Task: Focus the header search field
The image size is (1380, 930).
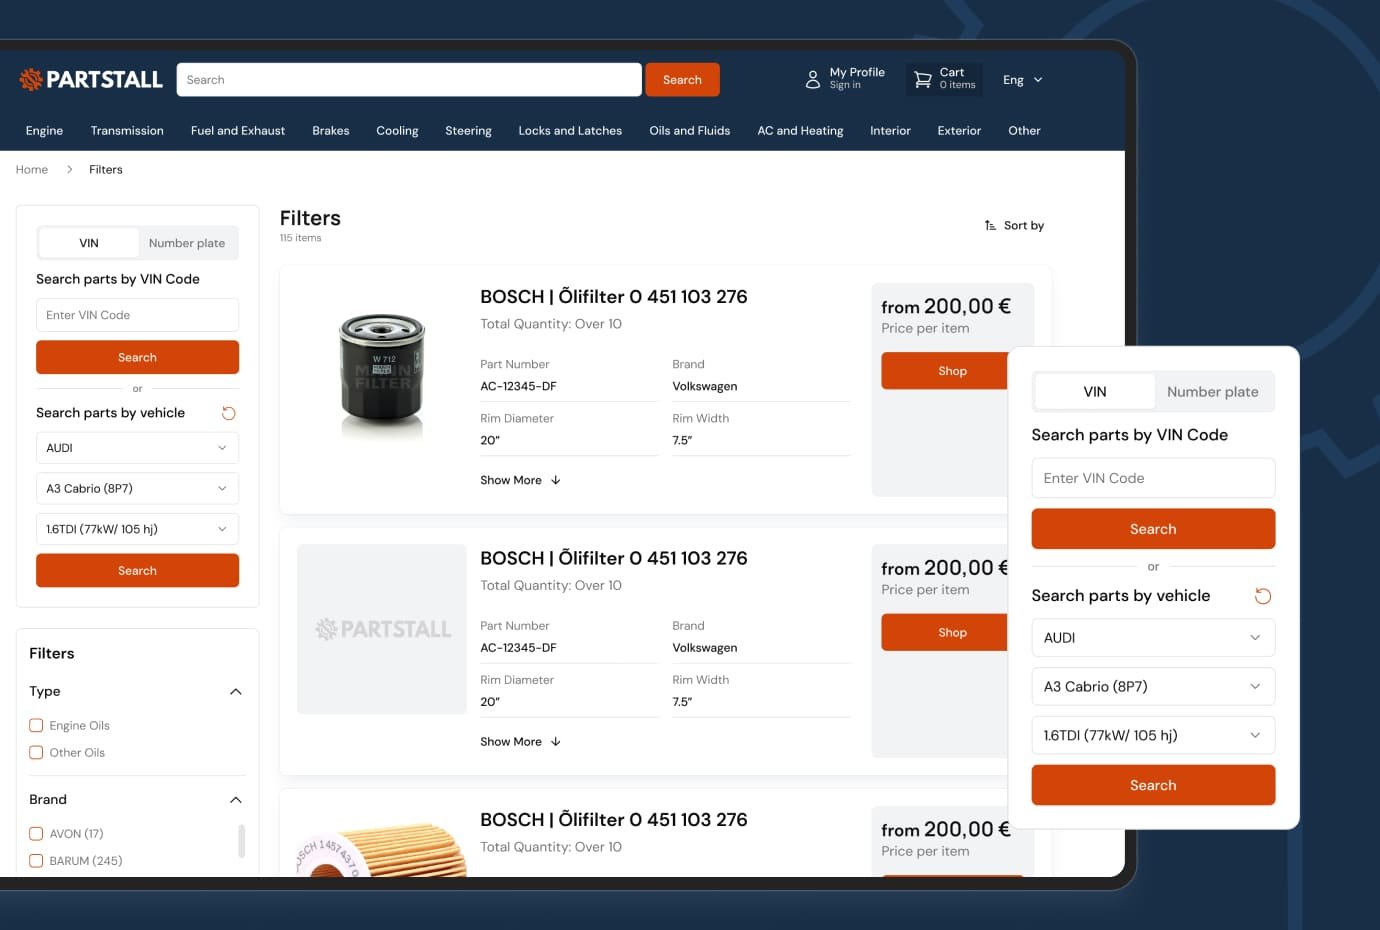Action: coord(409,80)
